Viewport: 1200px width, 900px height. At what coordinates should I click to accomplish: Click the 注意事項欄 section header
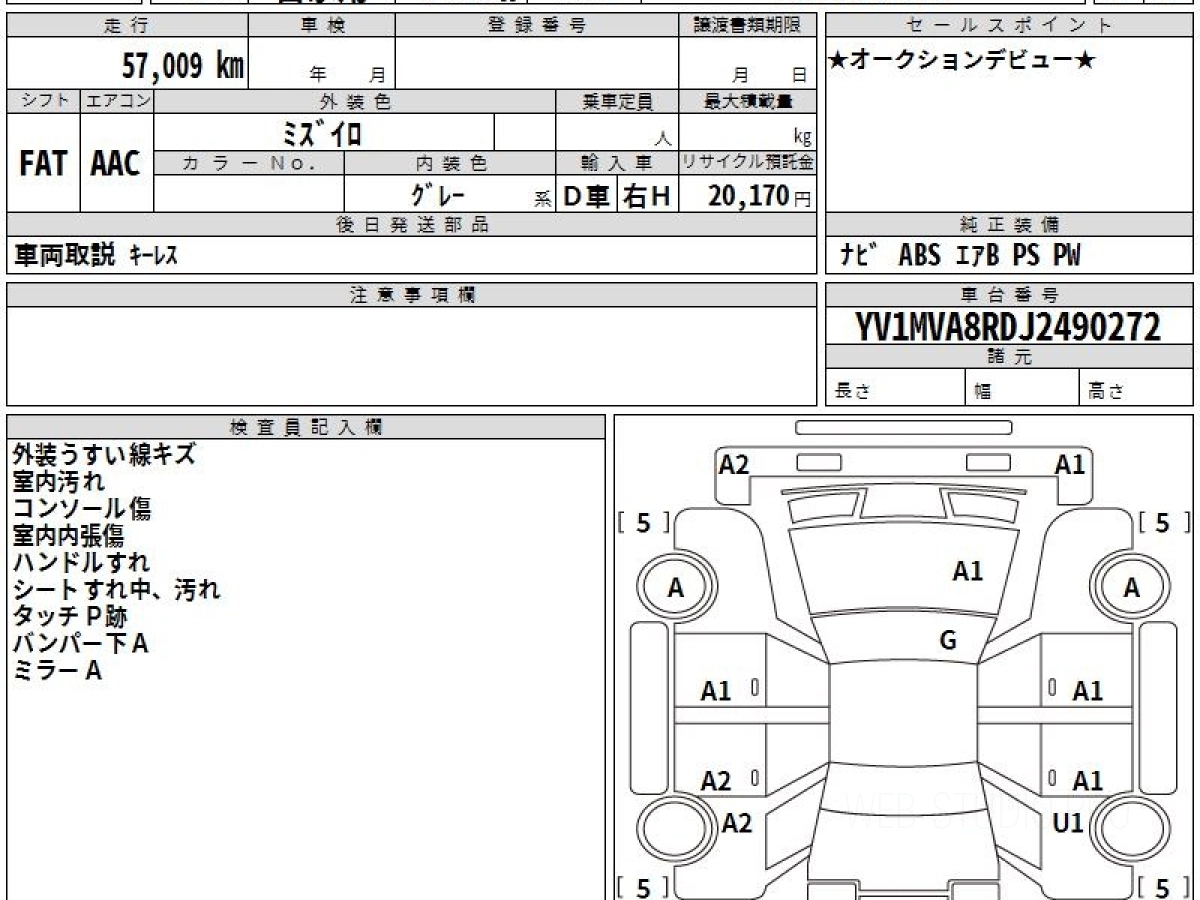point(411,295)
